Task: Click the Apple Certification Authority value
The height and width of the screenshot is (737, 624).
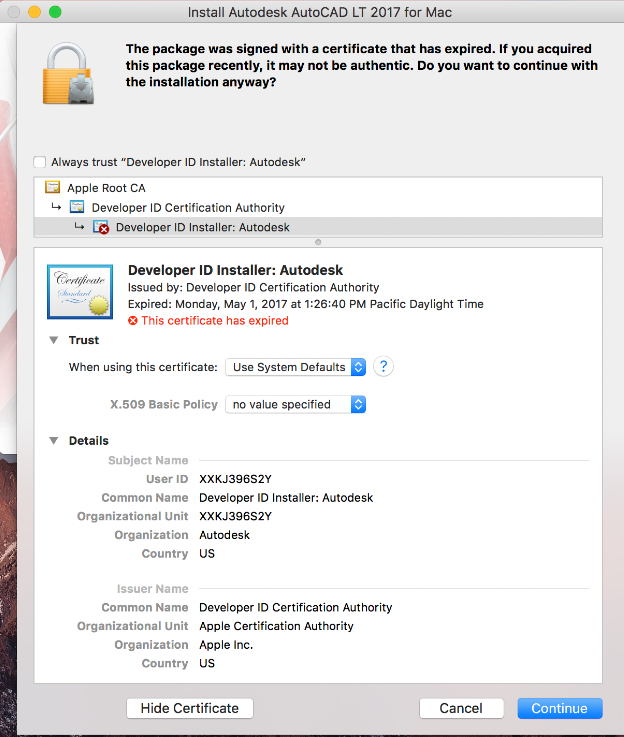Action: [x=276, y=626]
